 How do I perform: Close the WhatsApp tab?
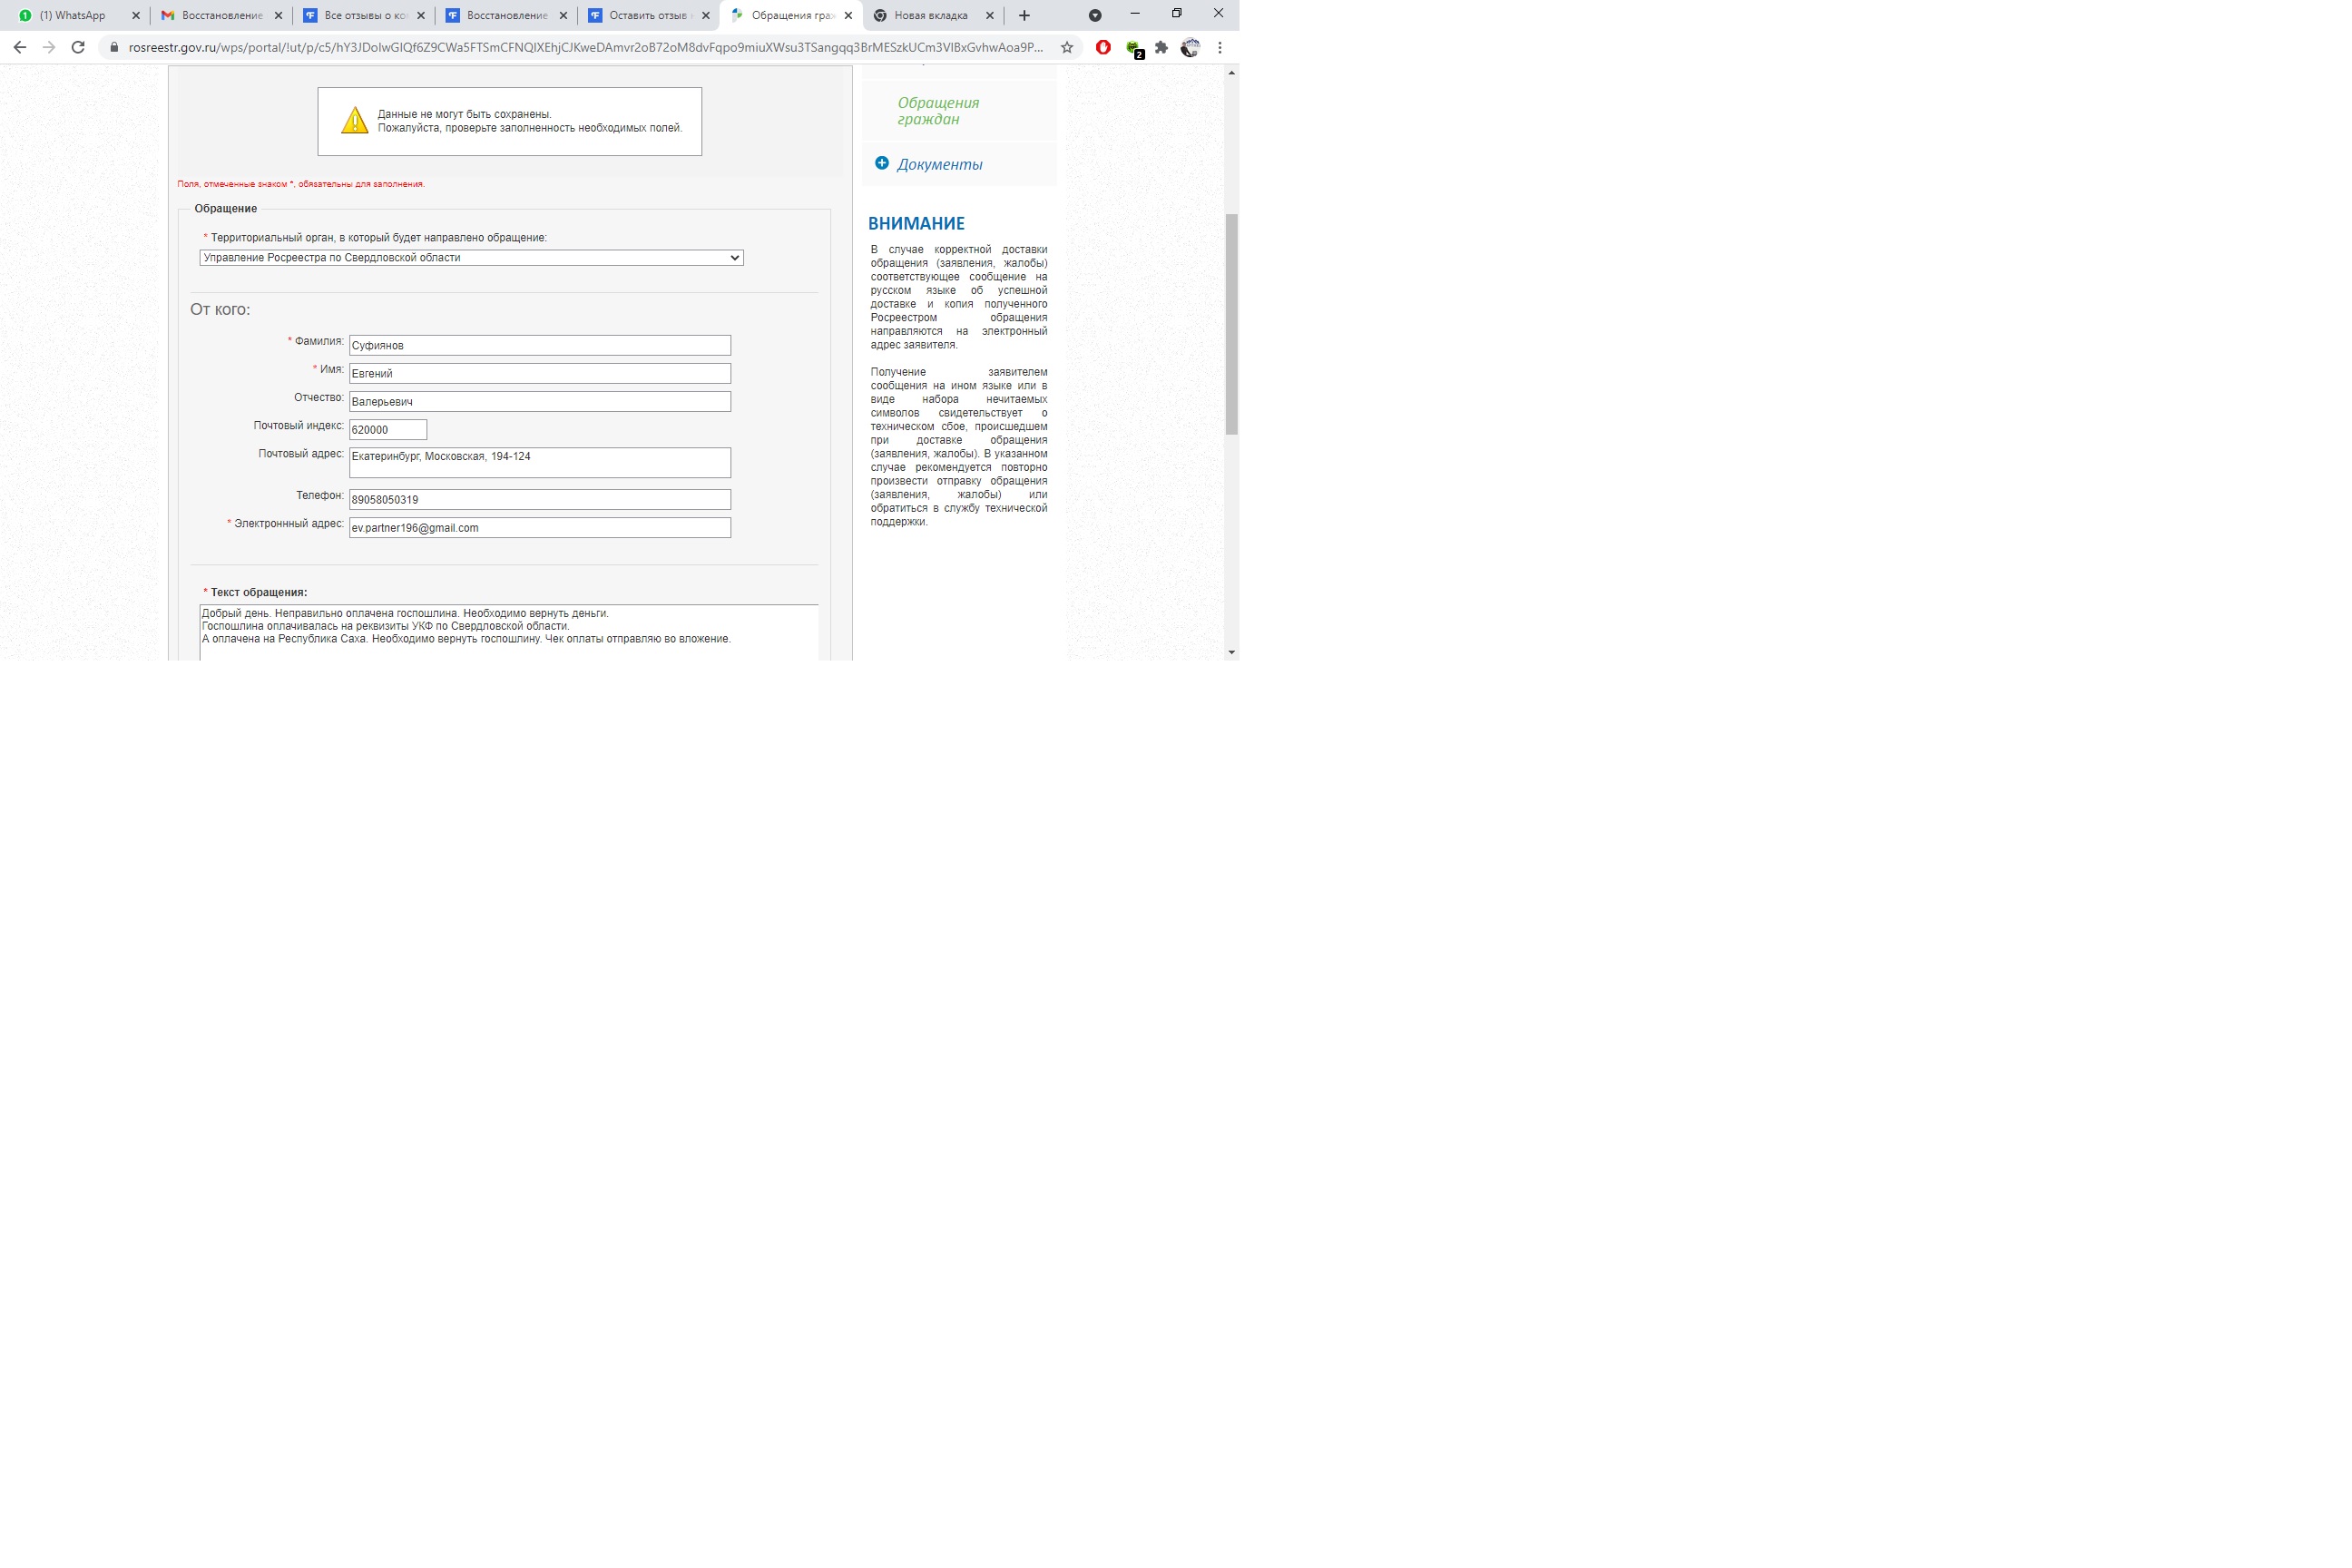click(x=136, y=15)
